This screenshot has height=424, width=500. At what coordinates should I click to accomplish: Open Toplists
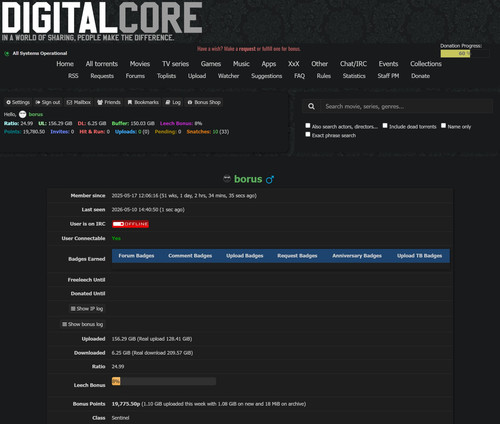166,76
